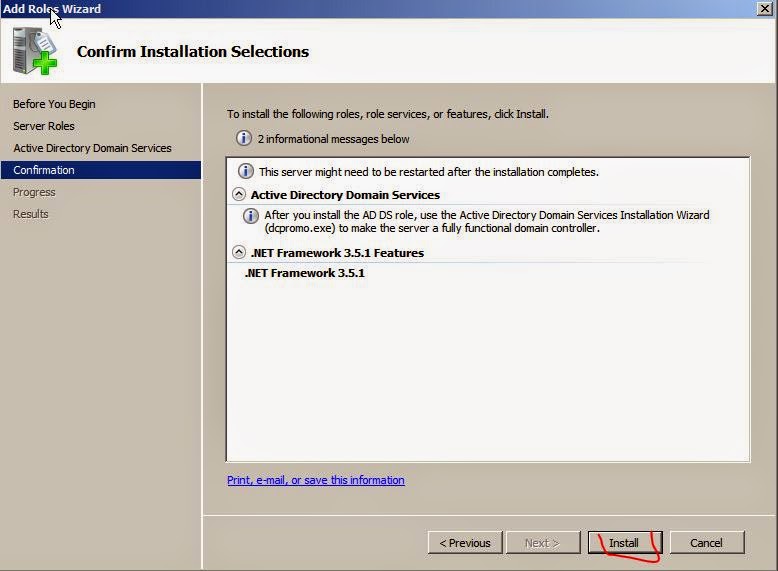Select the Confirmation step
Image resolution: width=778 pixels, height=571 pixels.
tap(101, 170)
